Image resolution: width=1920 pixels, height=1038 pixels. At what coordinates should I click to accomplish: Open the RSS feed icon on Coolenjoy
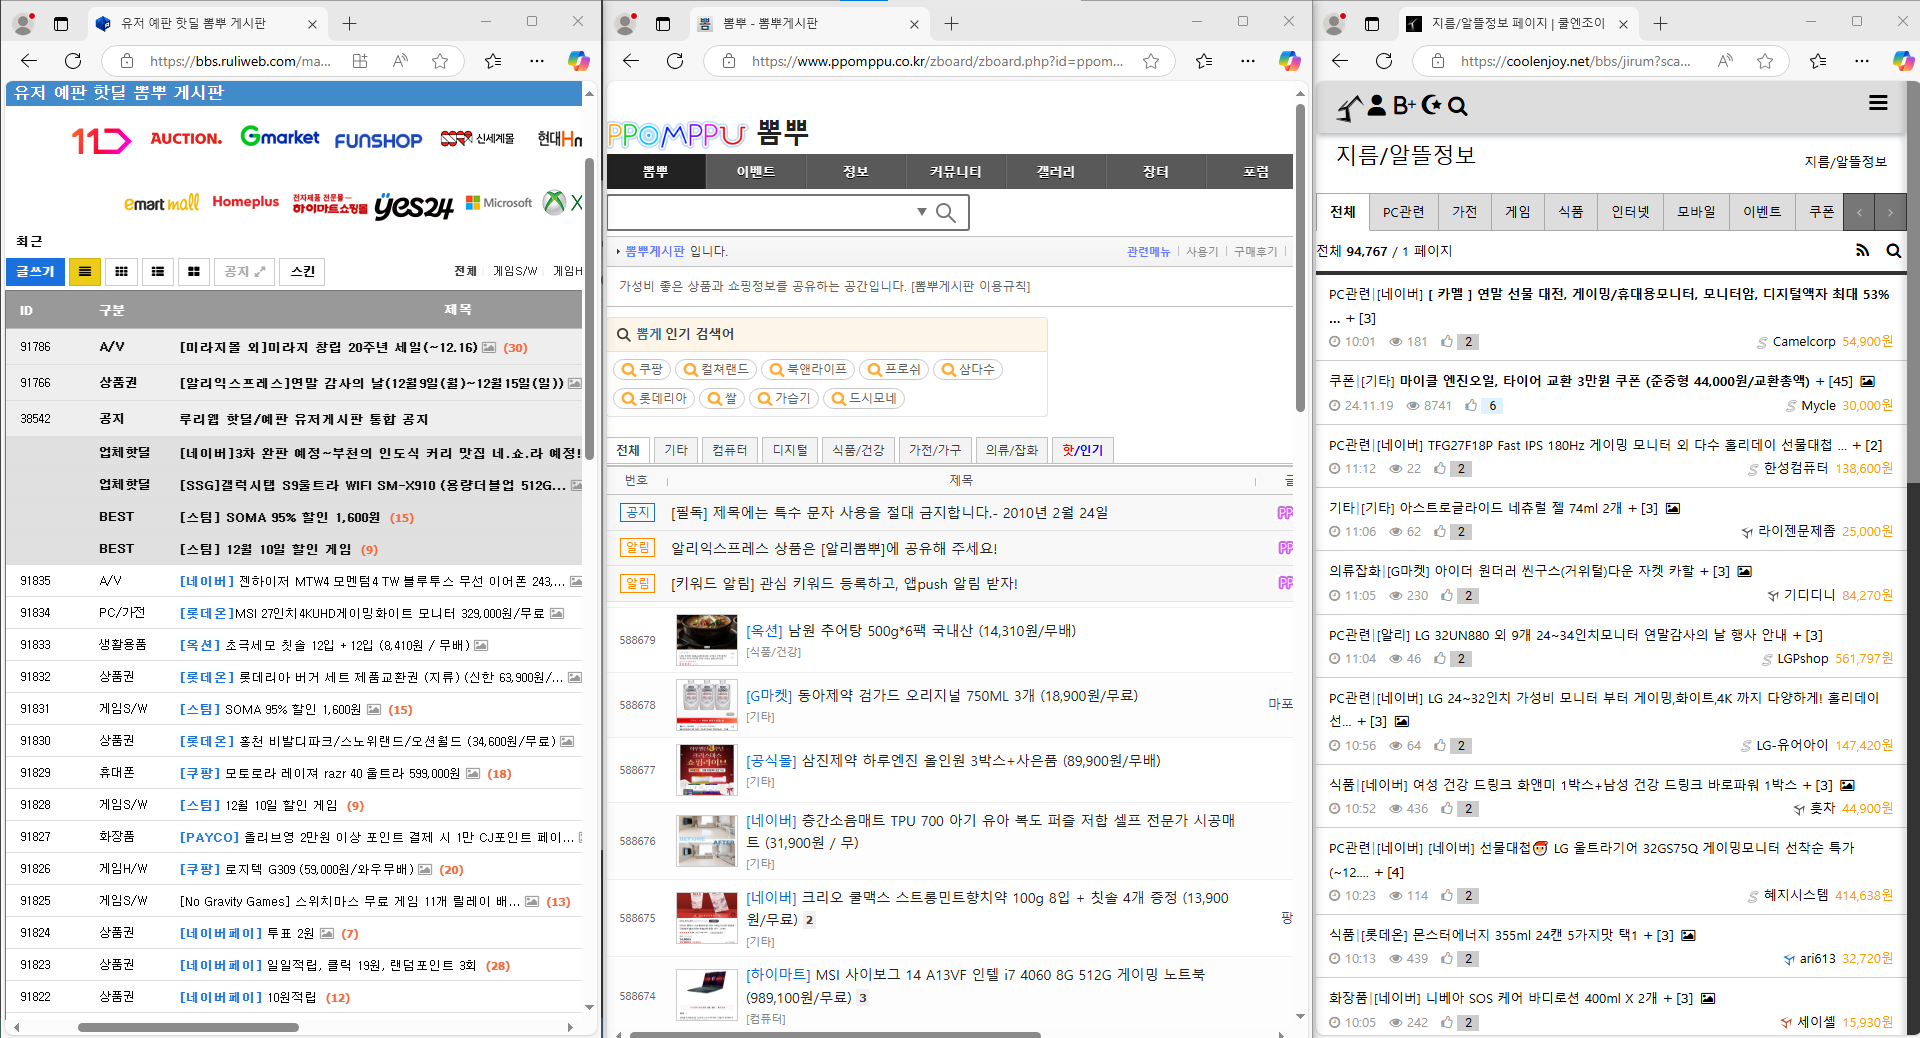[1862, 251]
